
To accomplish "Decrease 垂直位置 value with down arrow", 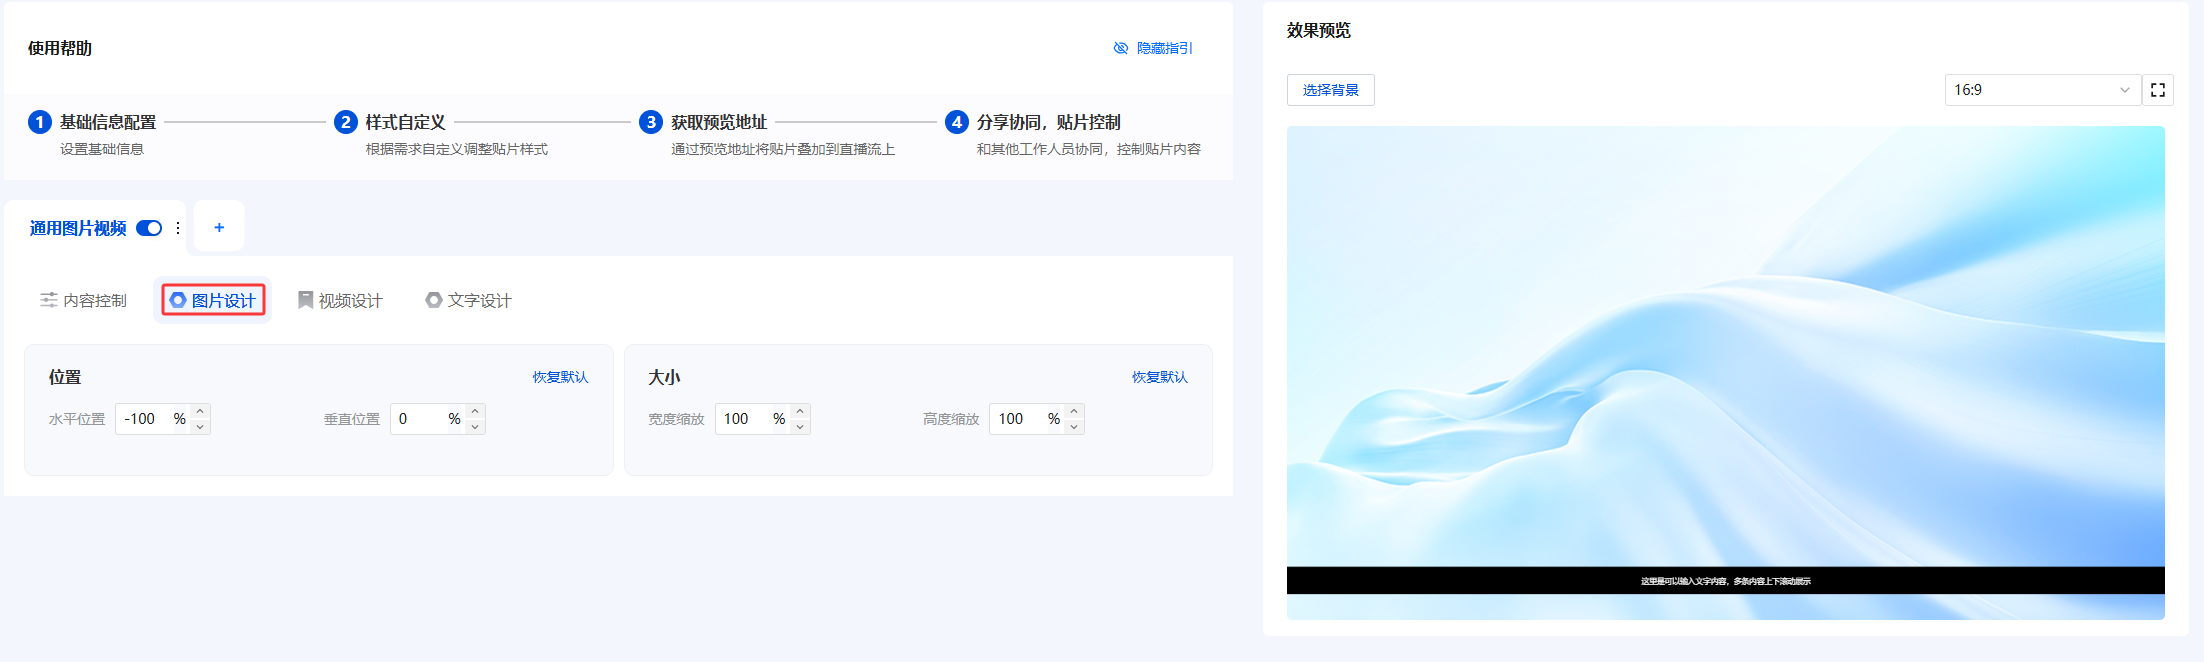I will (x=475, y=427).
